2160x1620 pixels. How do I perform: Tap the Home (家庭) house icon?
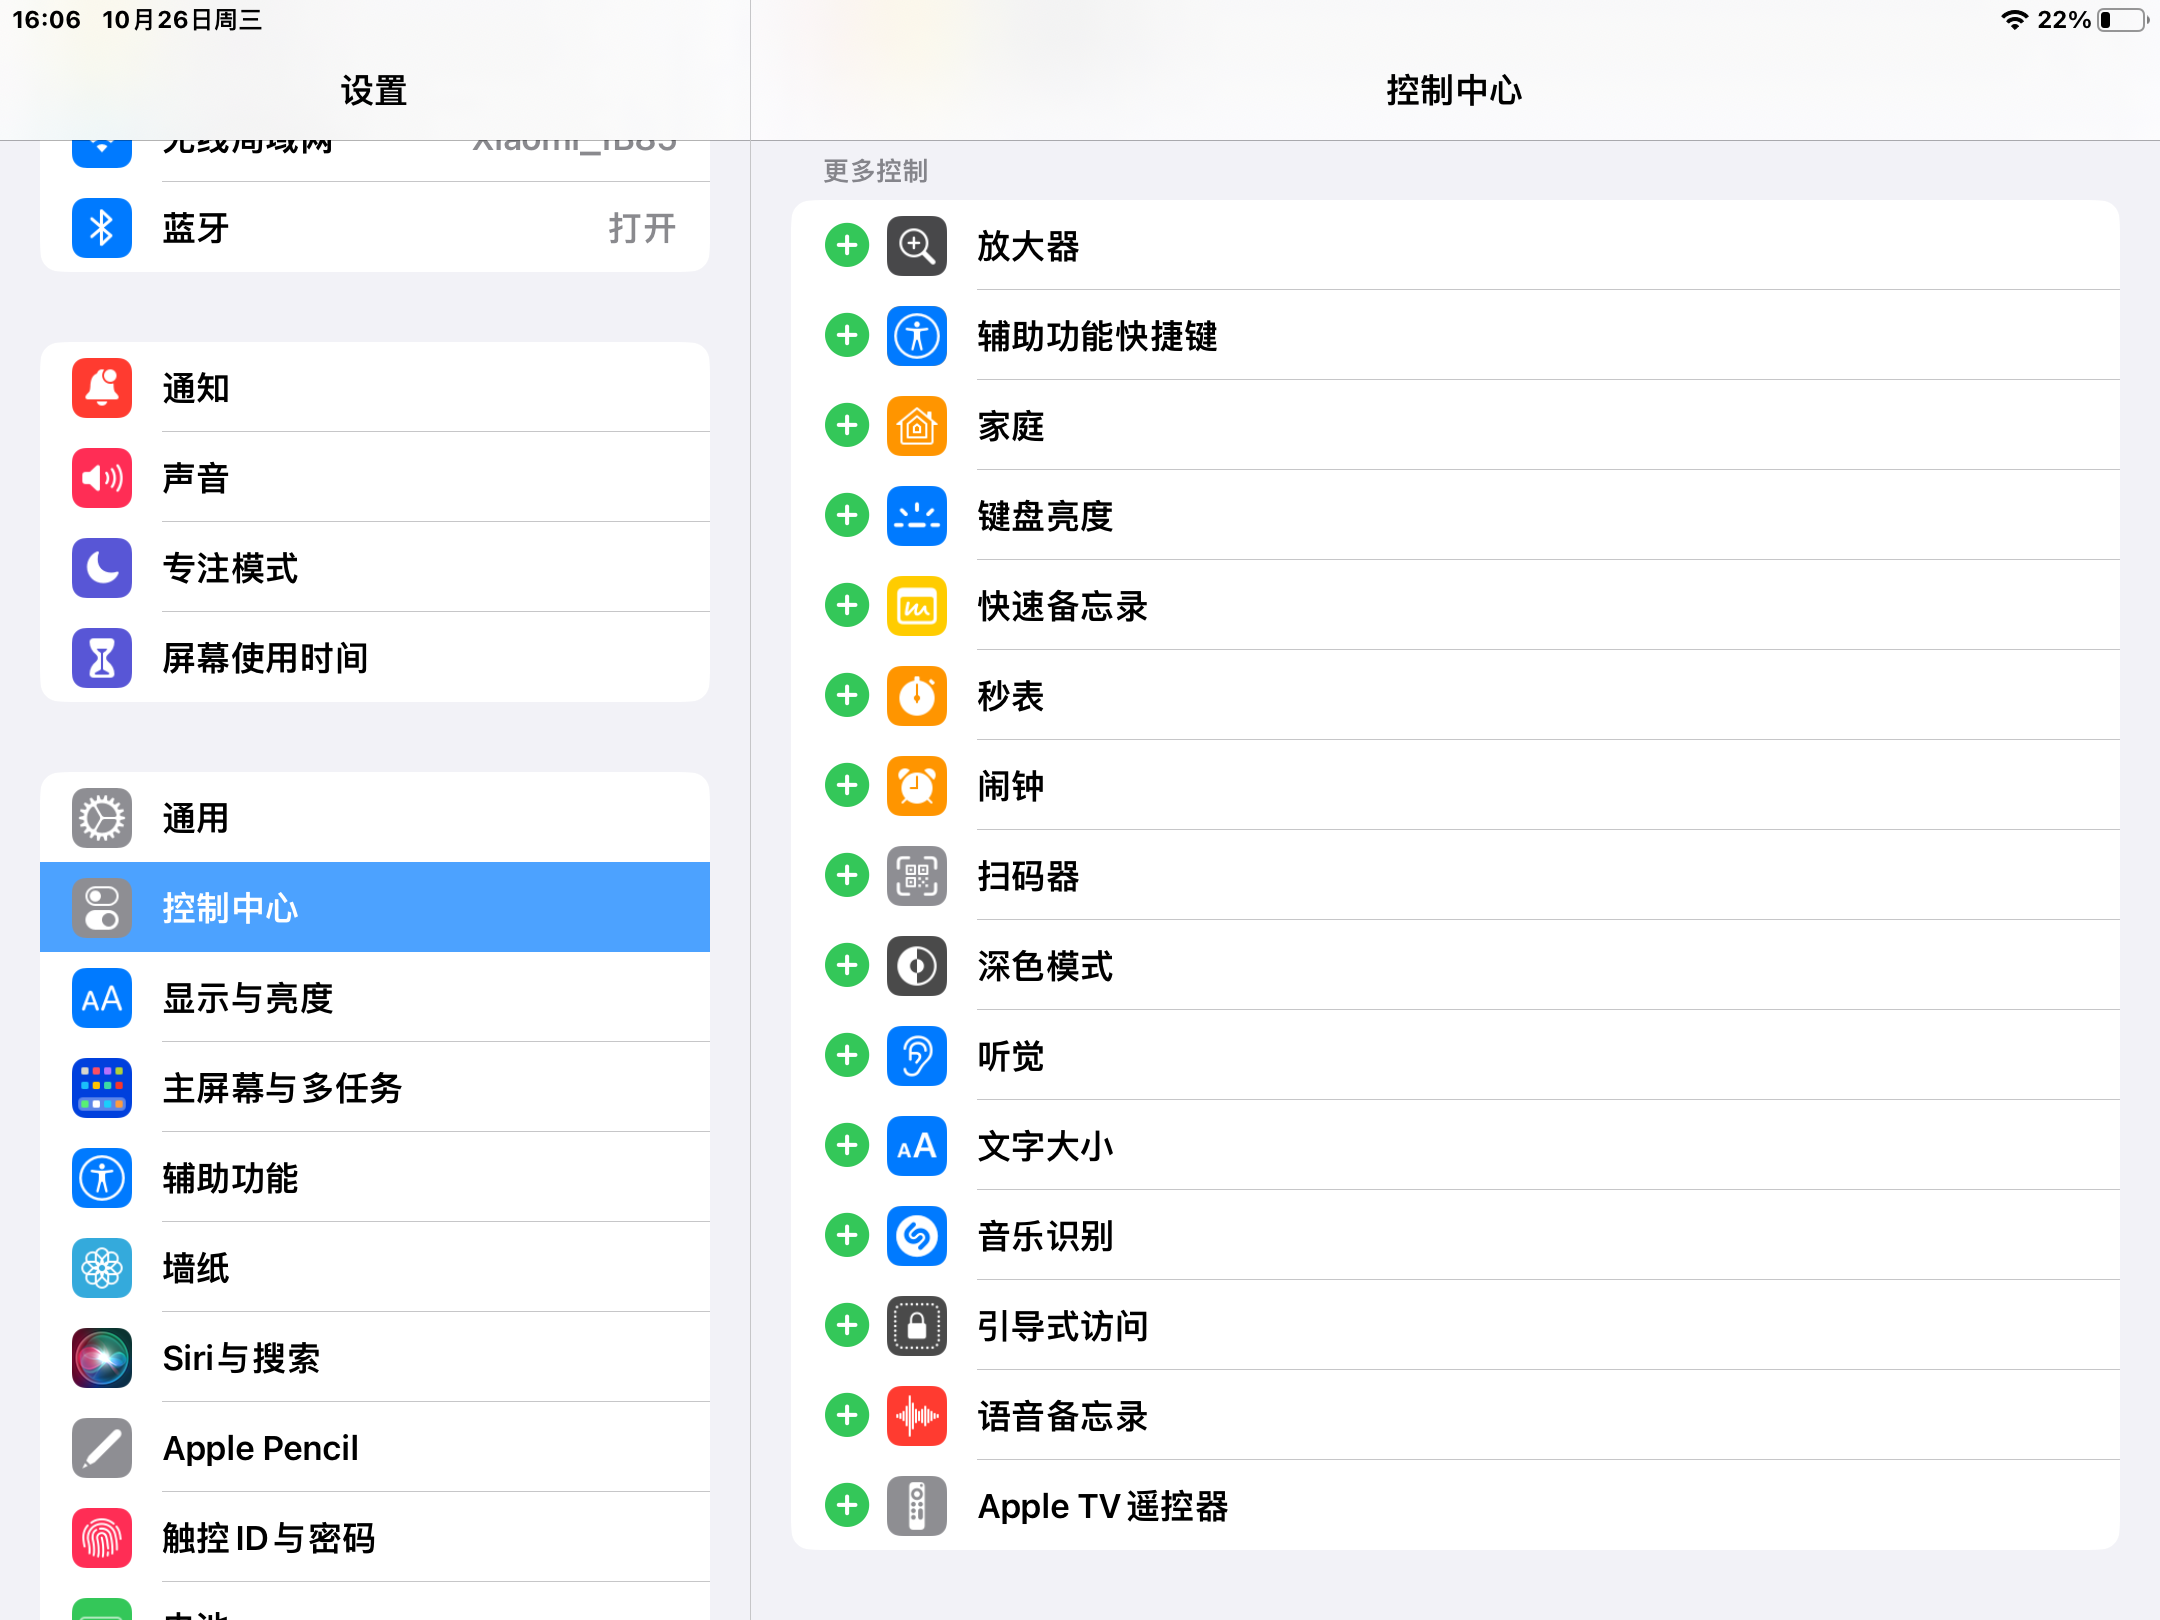pos(916,426)
